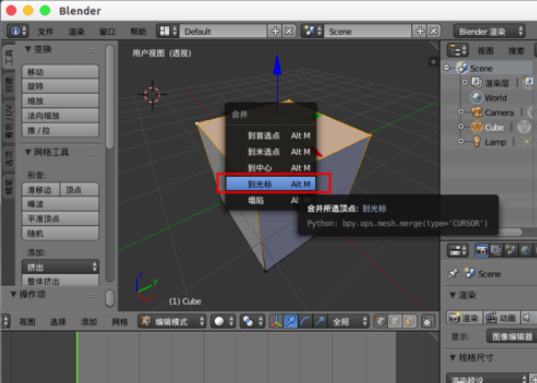Open viewport shading sphere dropdown

pos(223,321)
